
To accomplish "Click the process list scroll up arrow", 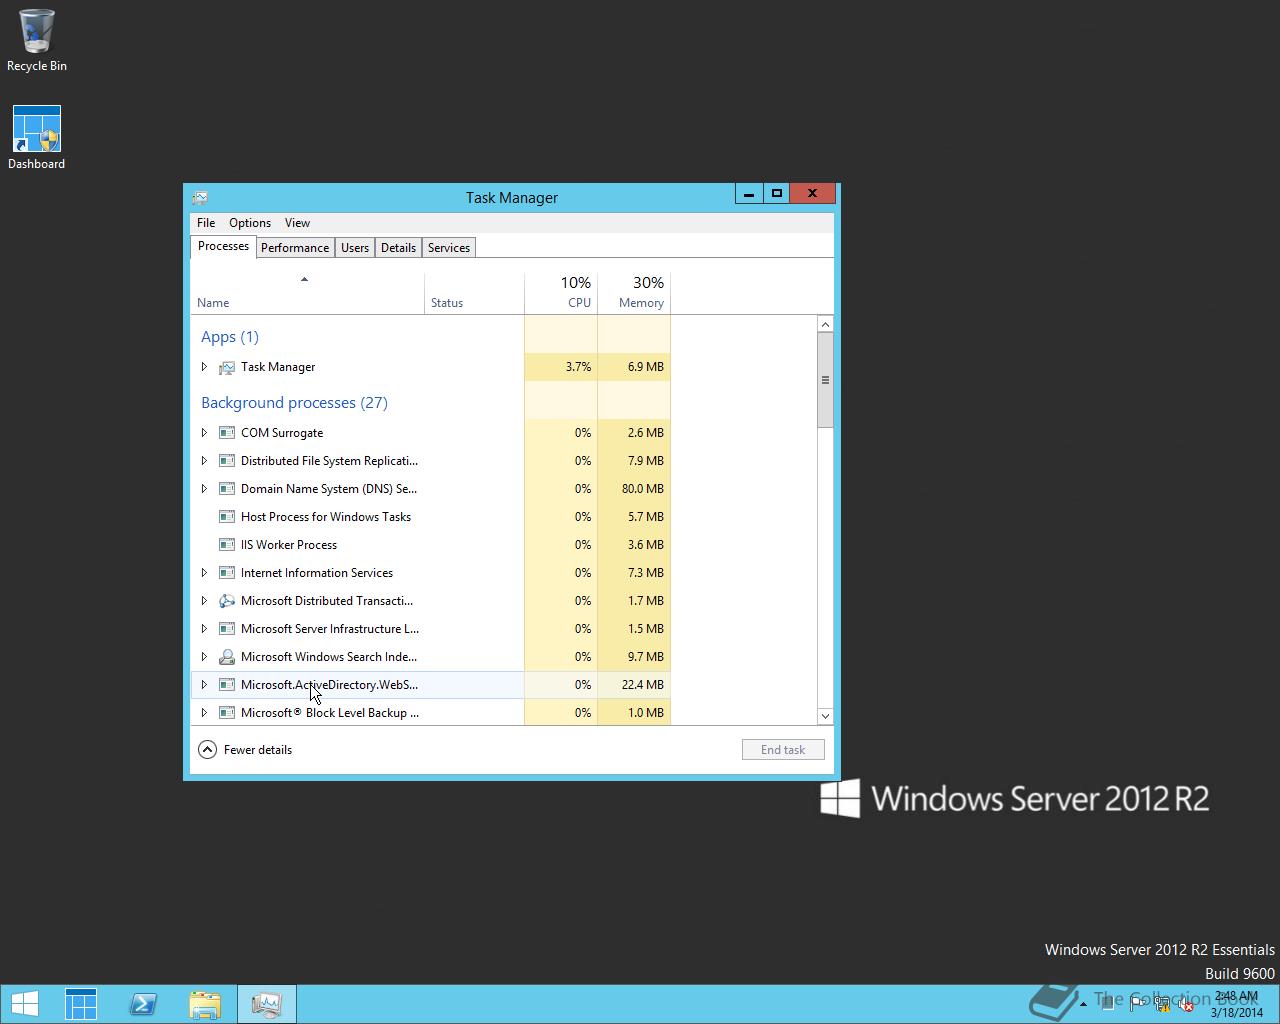I will (825, 324).
